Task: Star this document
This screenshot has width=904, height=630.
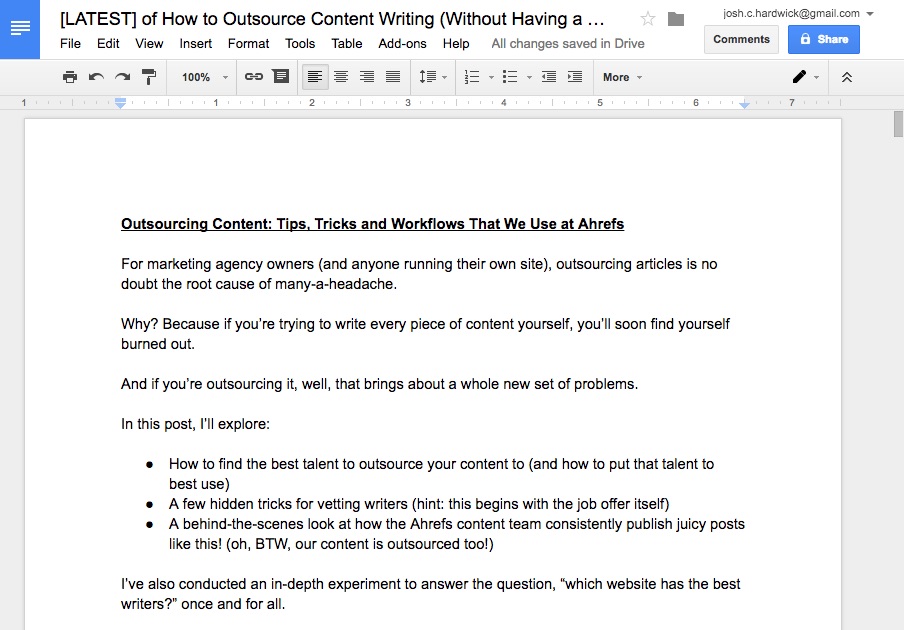Action: 648,19
